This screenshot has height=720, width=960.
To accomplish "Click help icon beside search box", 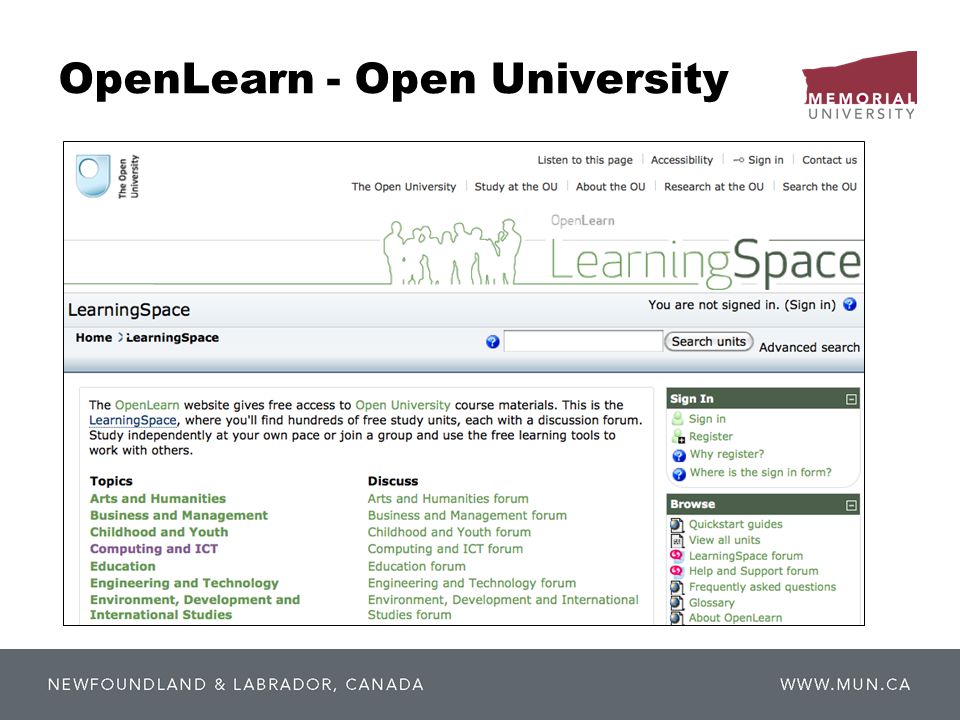I will (x=492, y=342).
